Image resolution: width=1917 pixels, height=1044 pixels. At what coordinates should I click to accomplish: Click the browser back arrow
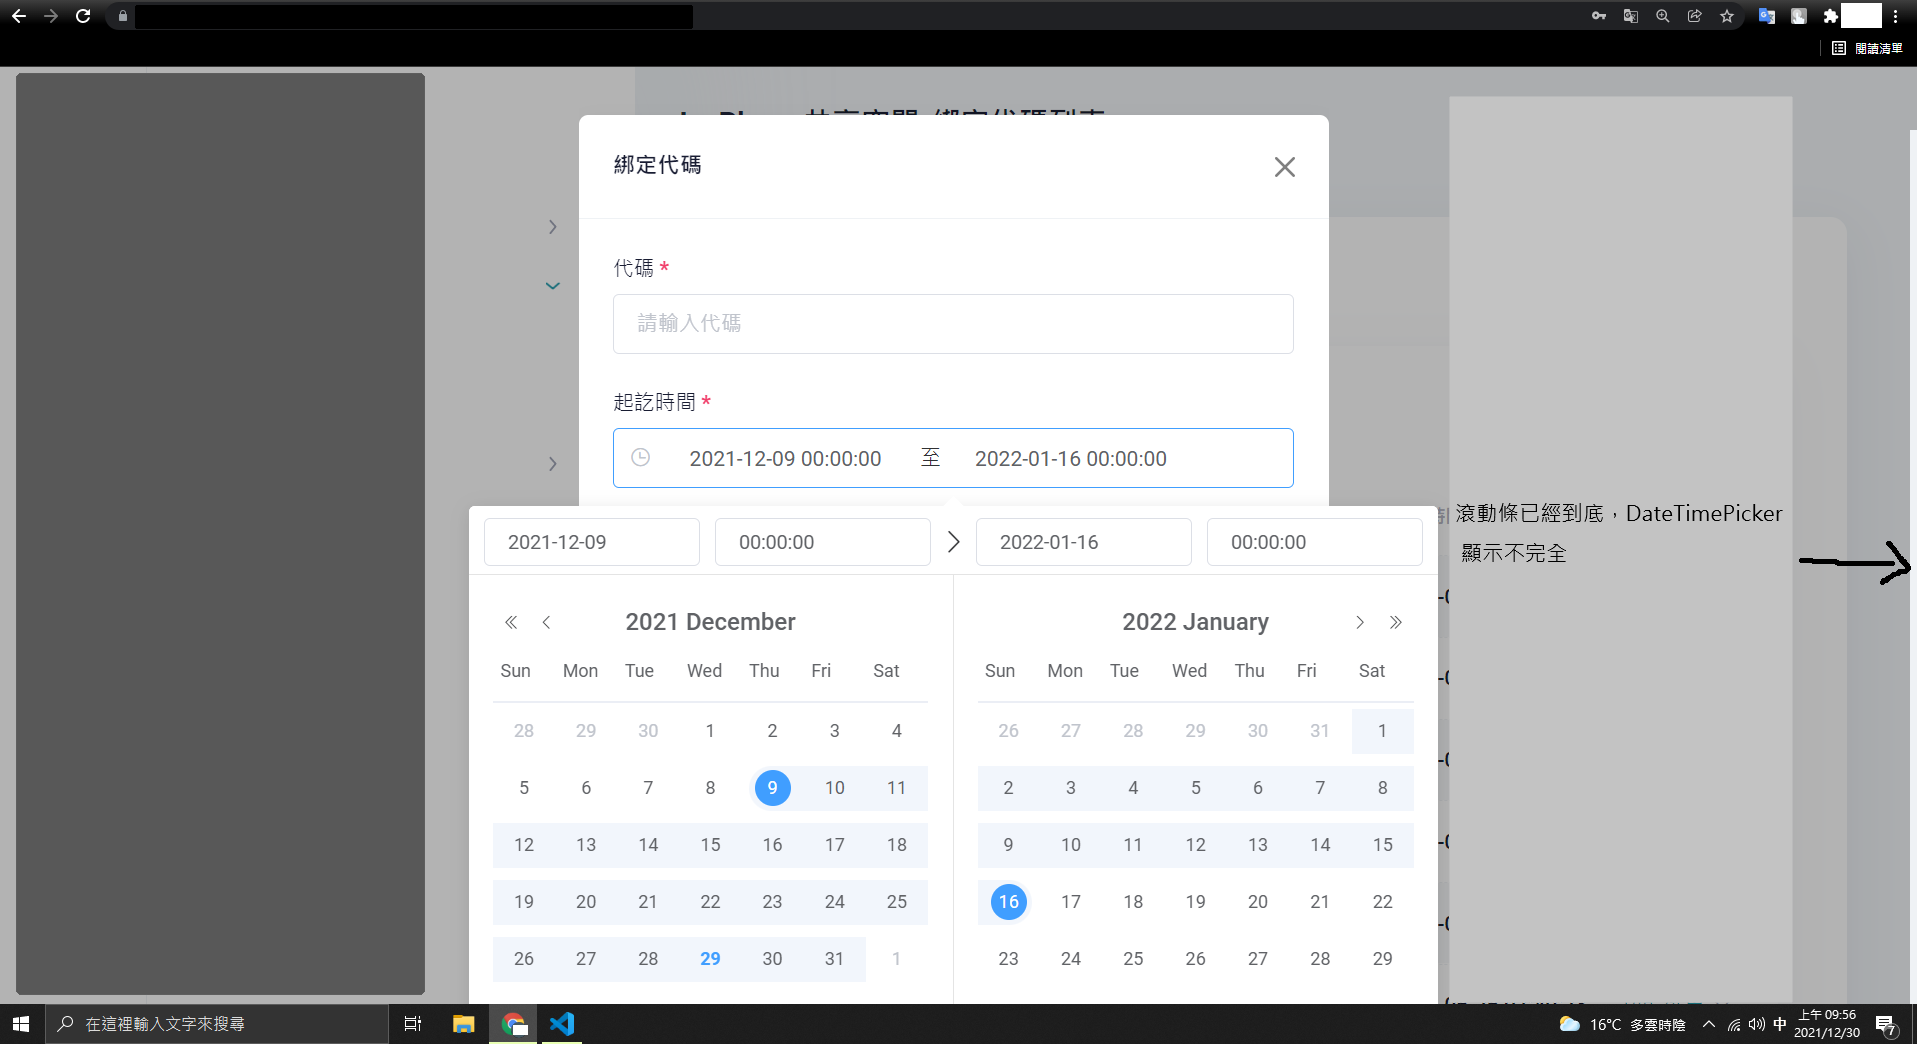pos(20,16)
